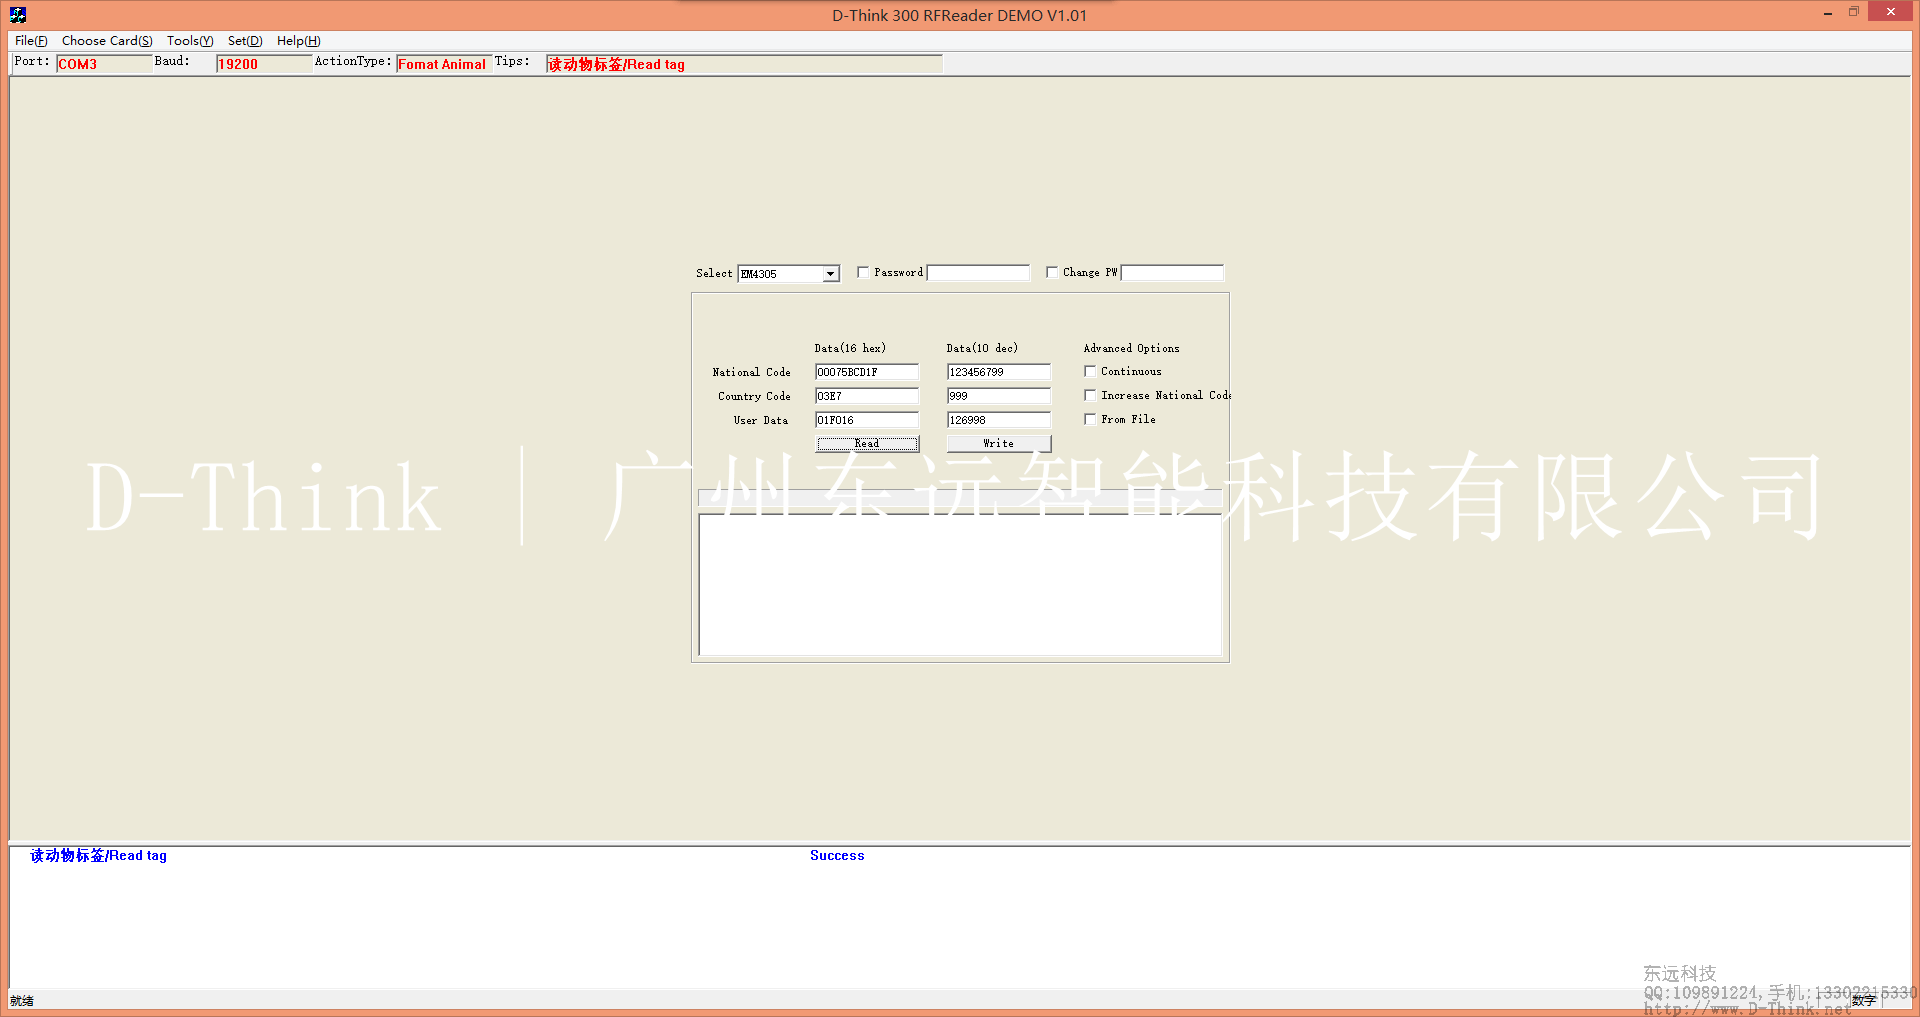Click the National Code decimal field
The width and height of the screenshot is (1920, 1017).
point(999,372)
